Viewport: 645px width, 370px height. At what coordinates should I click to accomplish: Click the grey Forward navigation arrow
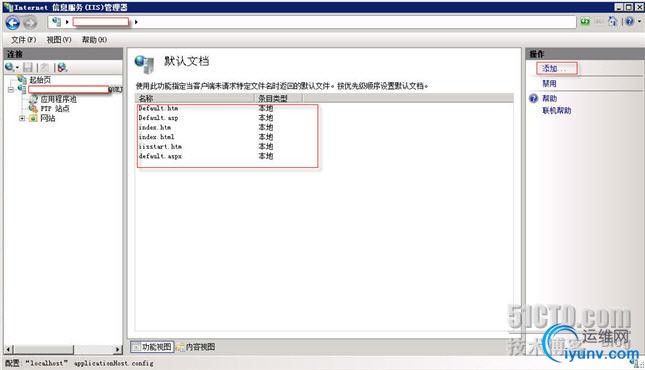point(30,23)
